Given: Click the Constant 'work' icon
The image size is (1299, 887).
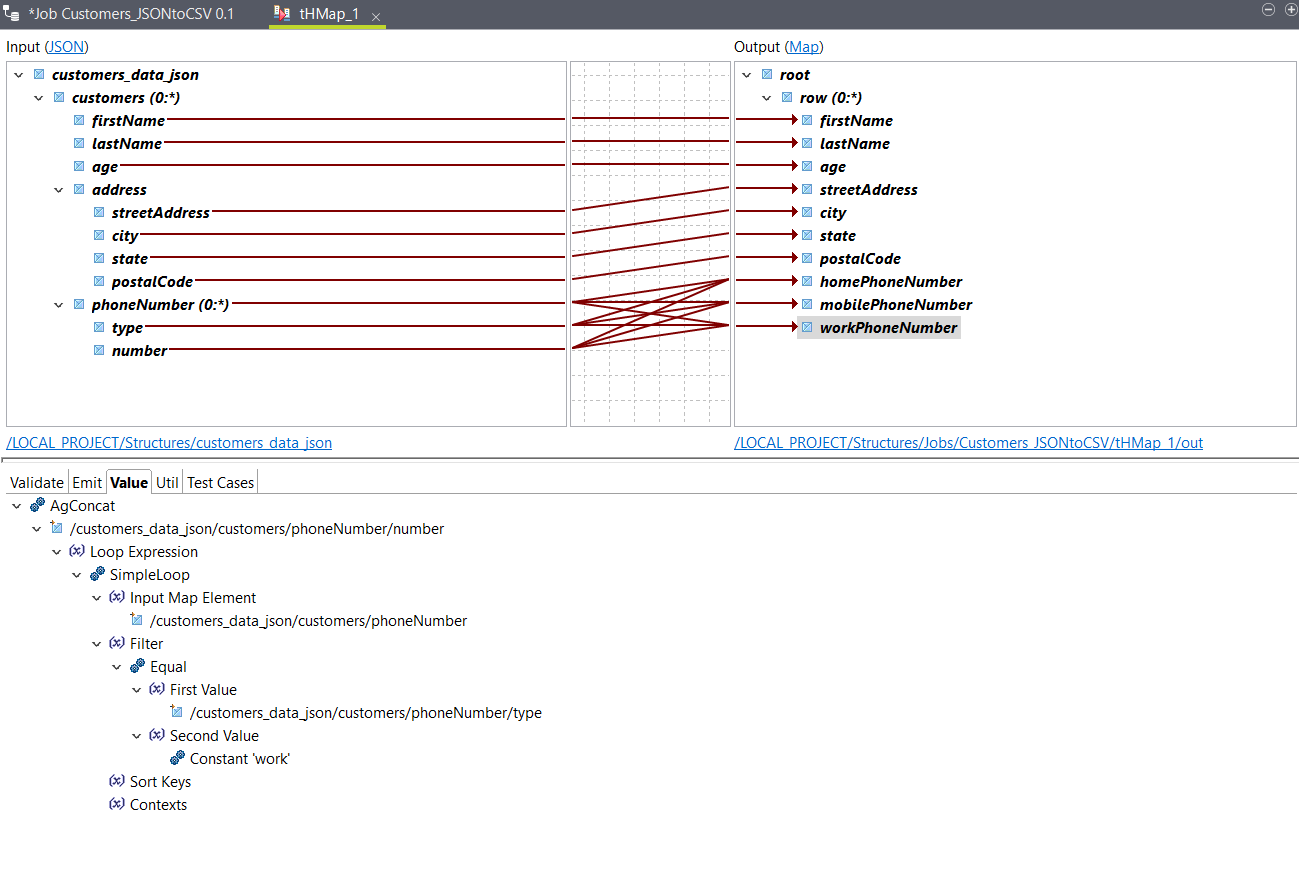Looking at the screenshot, I should pos(177,759).
